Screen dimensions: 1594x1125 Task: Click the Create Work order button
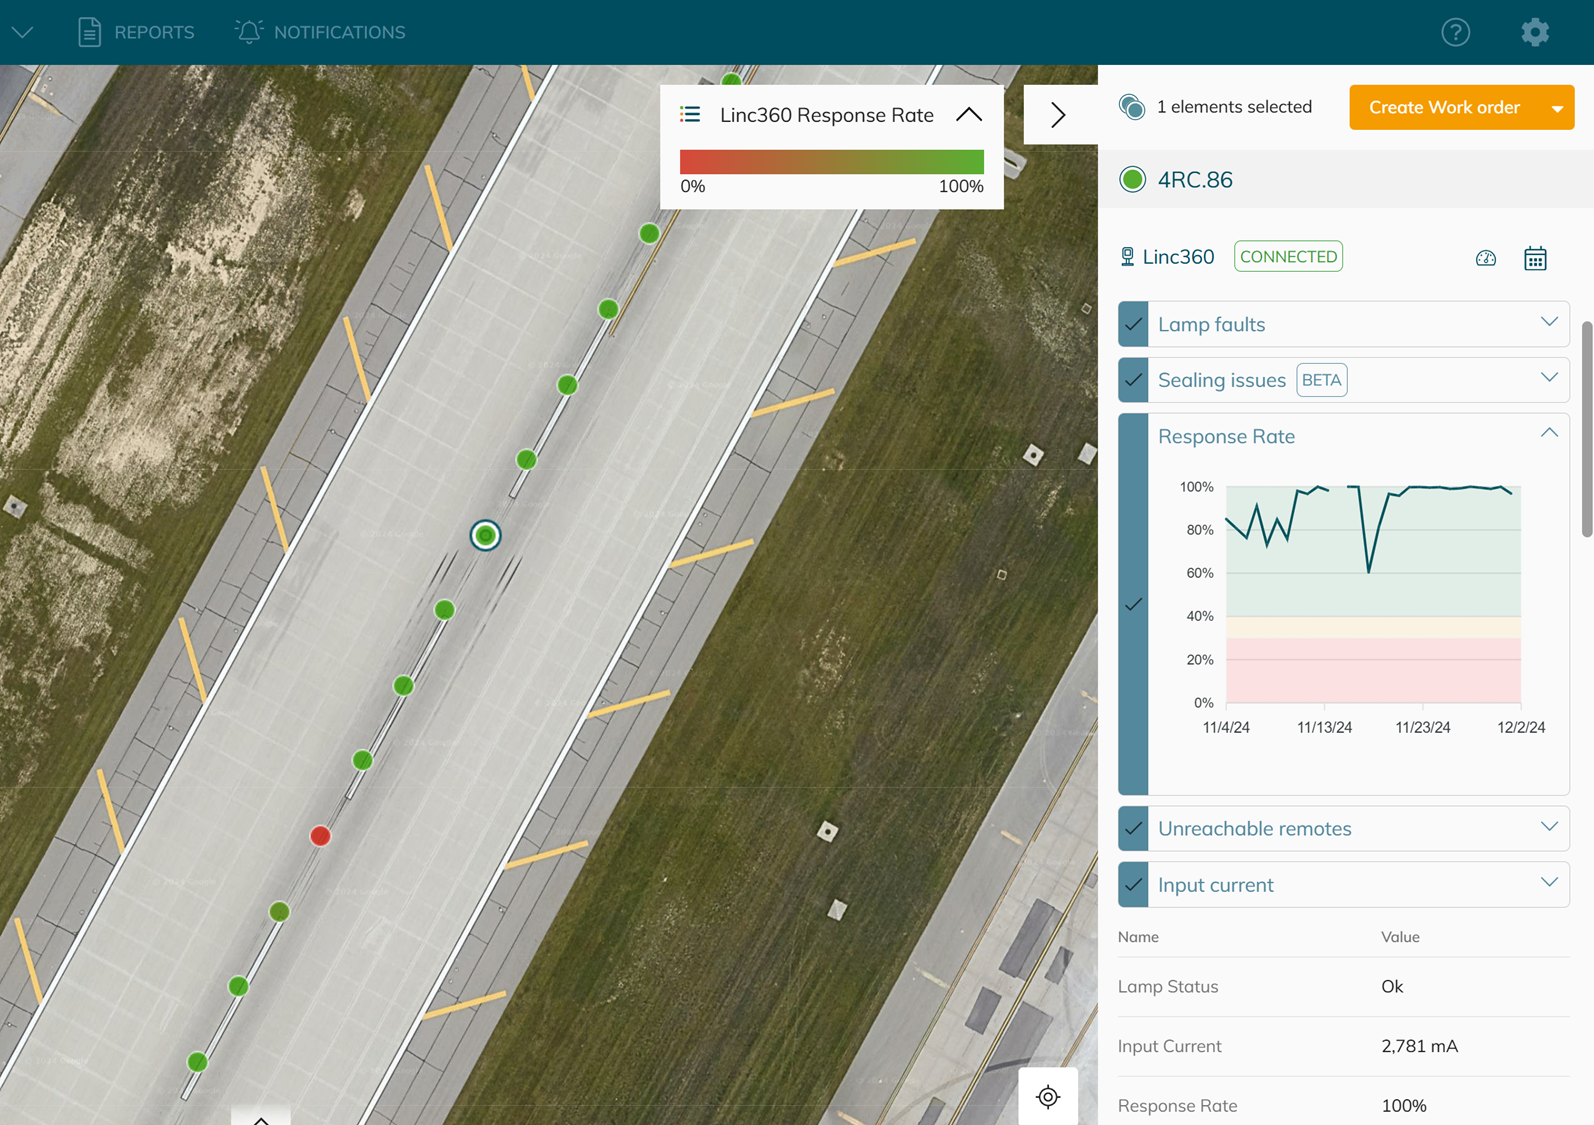point(1443,107)
